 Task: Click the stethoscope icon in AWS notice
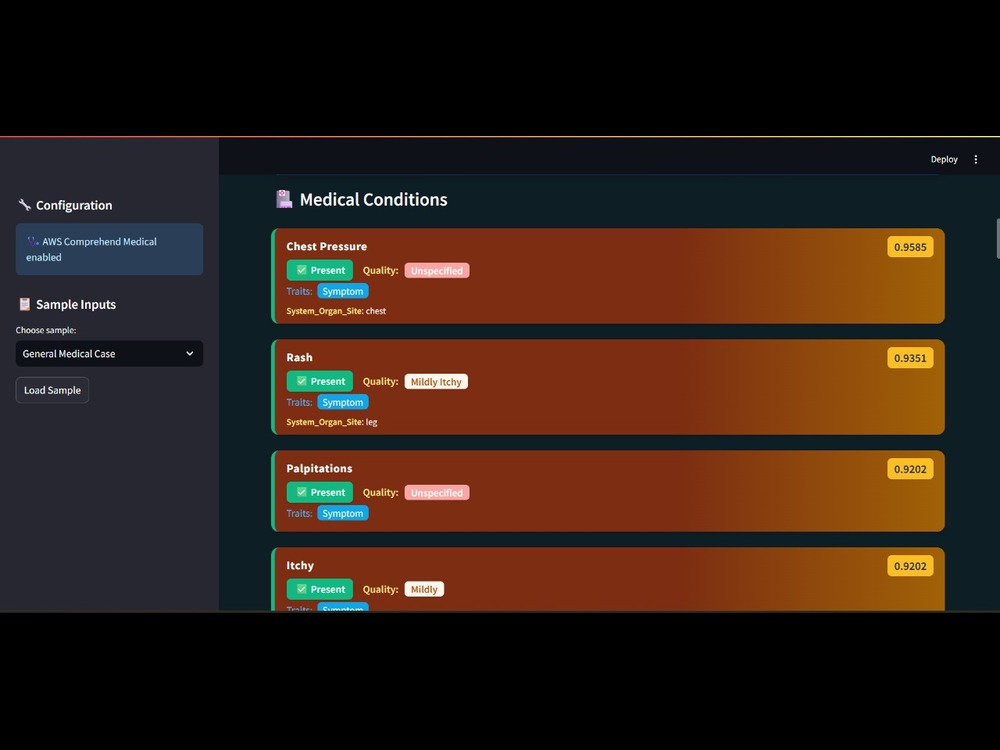click(33, 241)
